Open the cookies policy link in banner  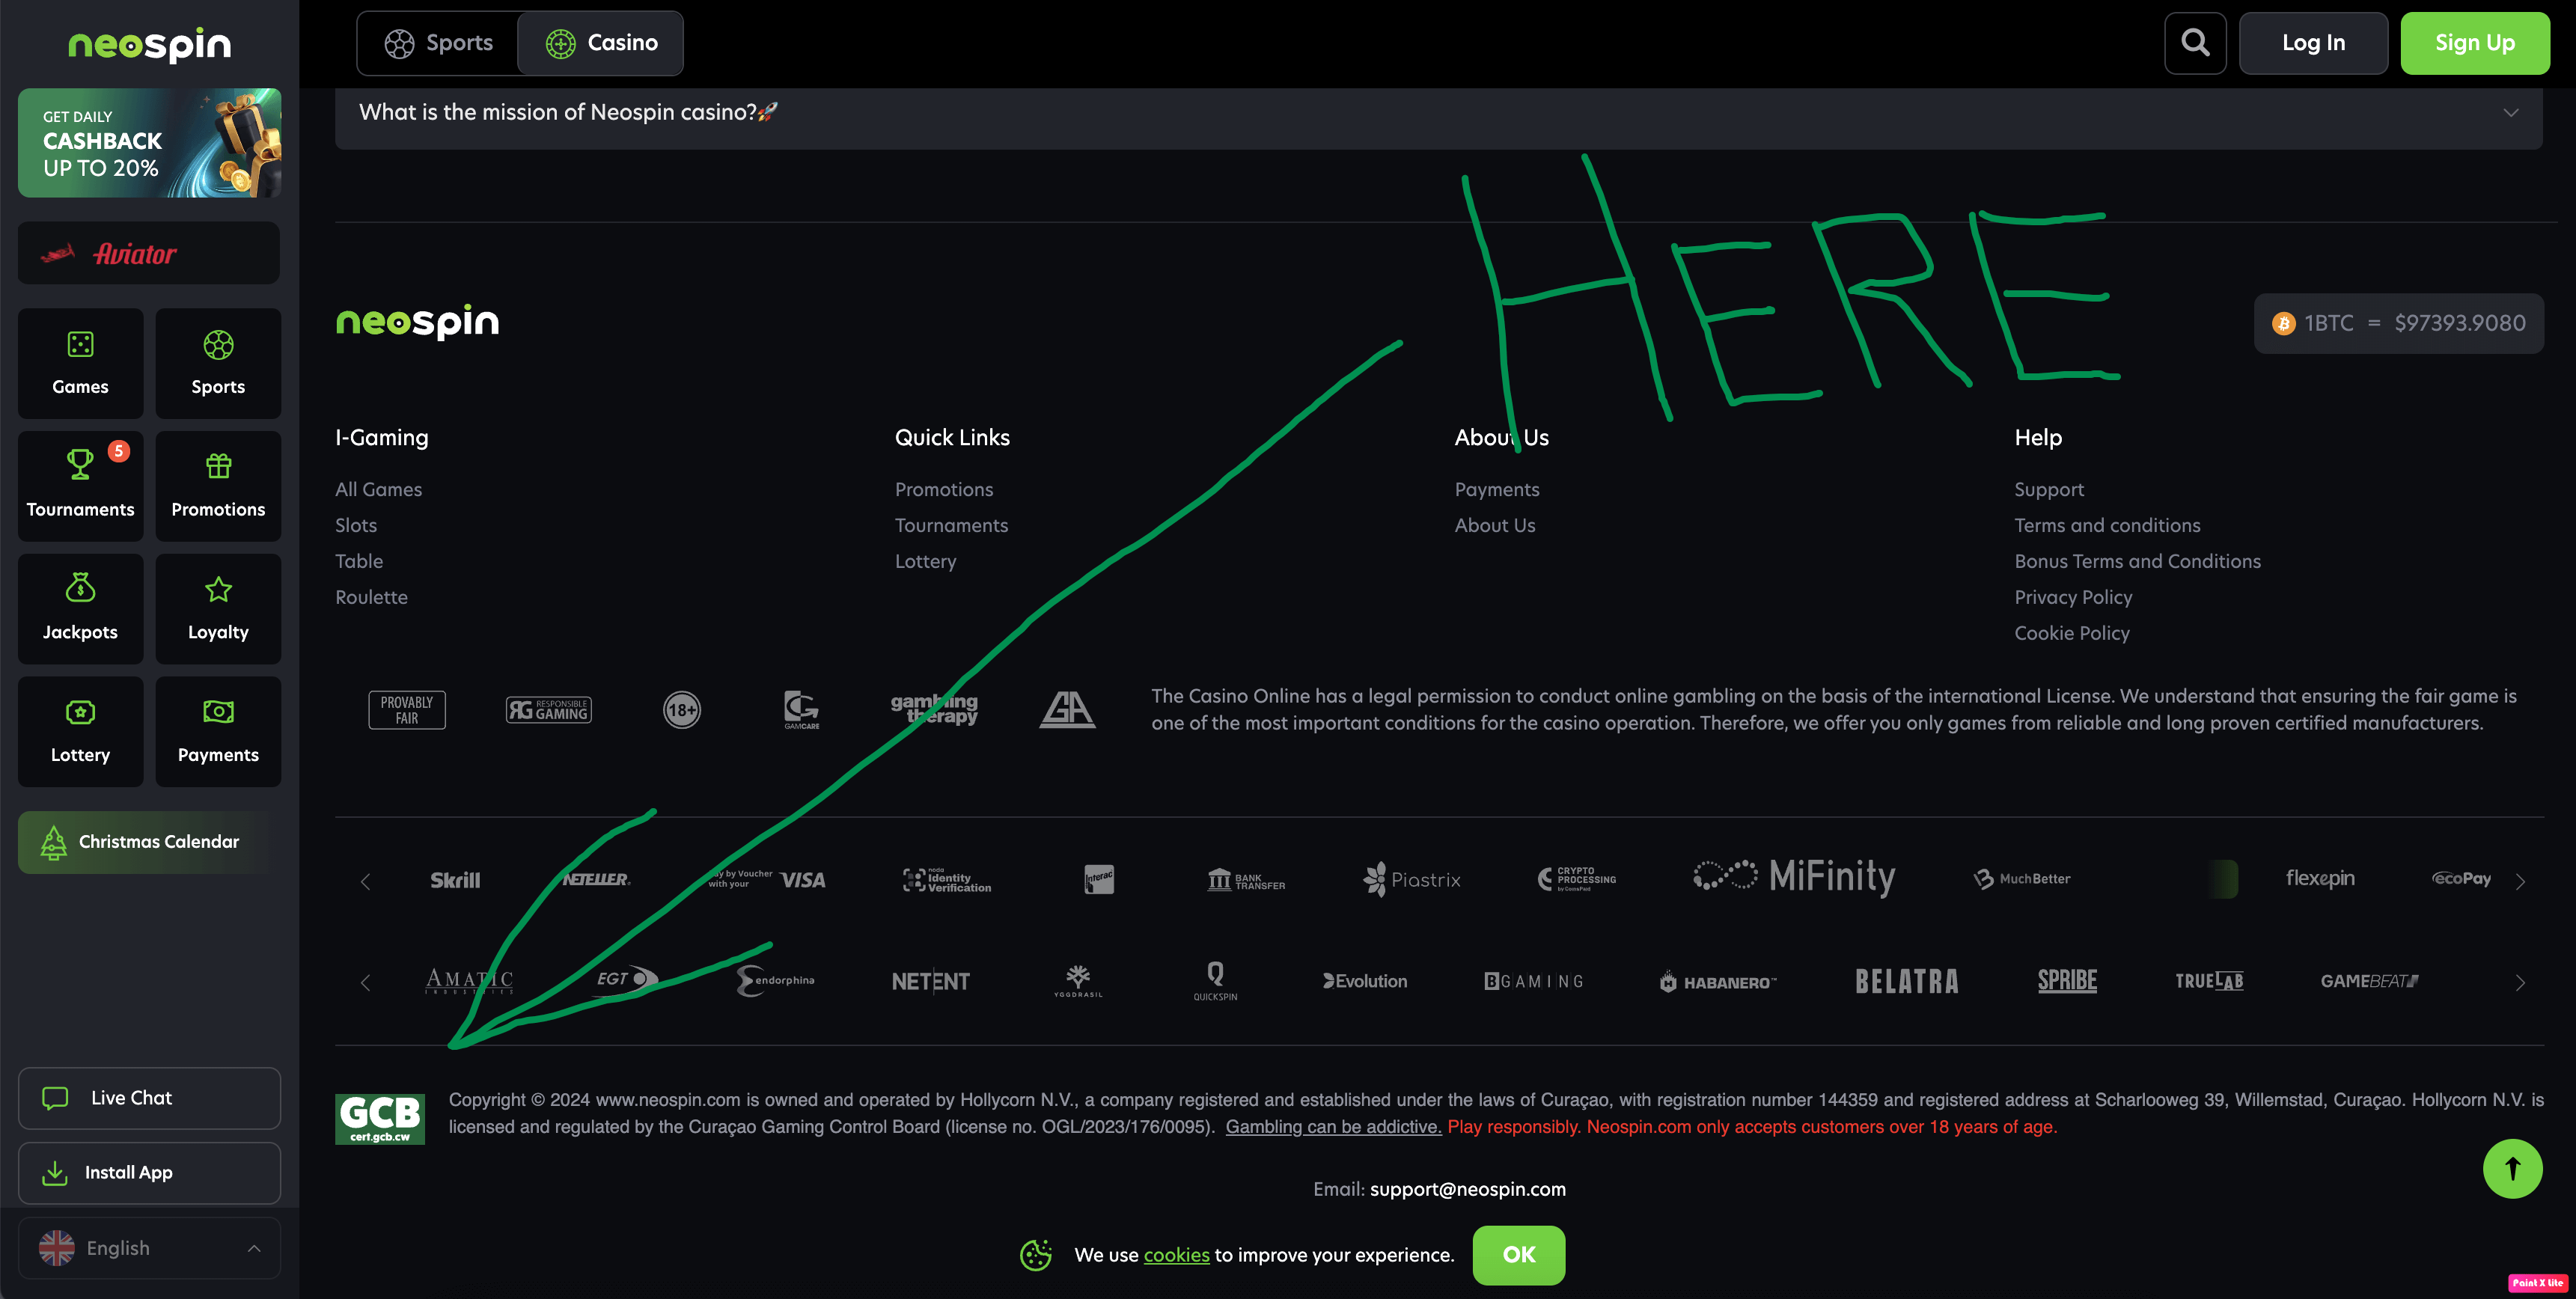(1176, 1255)
